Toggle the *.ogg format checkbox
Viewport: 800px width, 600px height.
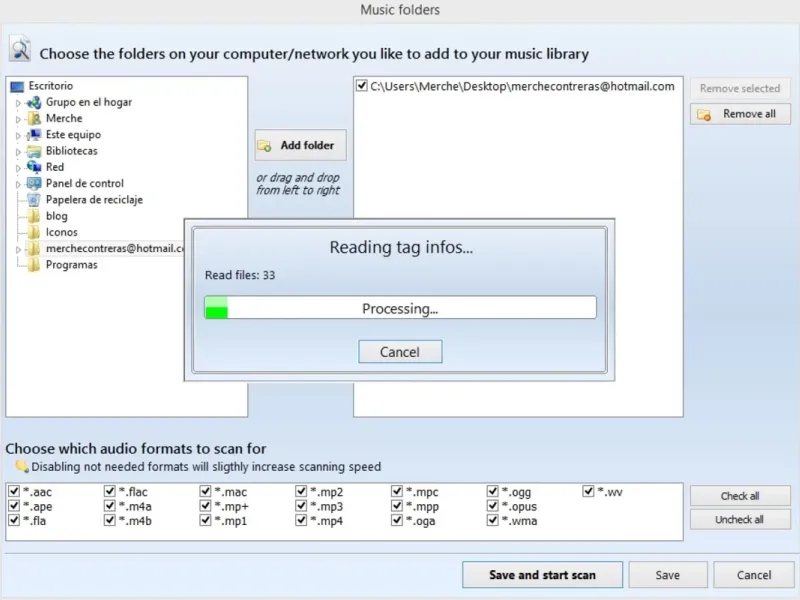pyautogui.click(x=492, y=491)
